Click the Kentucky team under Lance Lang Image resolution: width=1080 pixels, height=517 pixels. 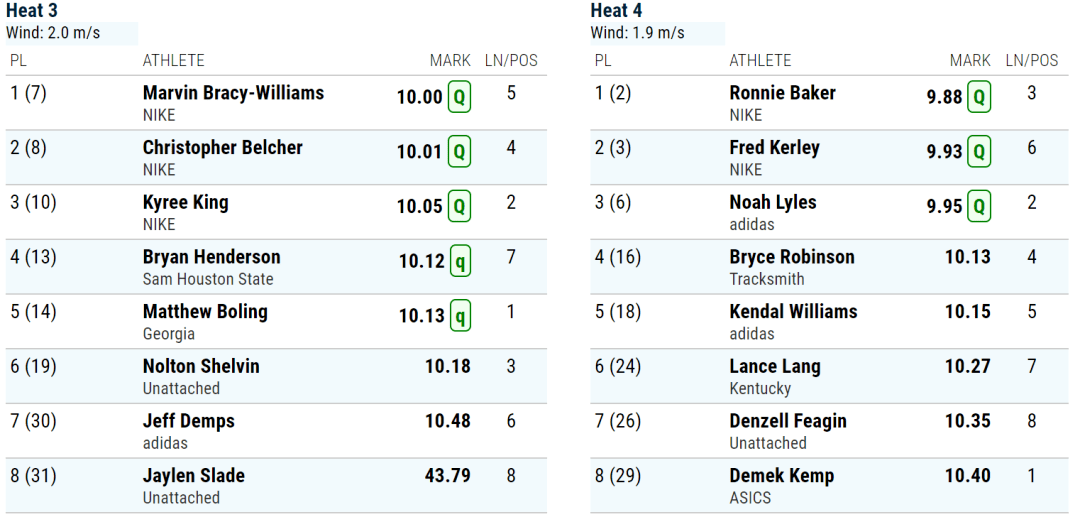click(760, 388)
